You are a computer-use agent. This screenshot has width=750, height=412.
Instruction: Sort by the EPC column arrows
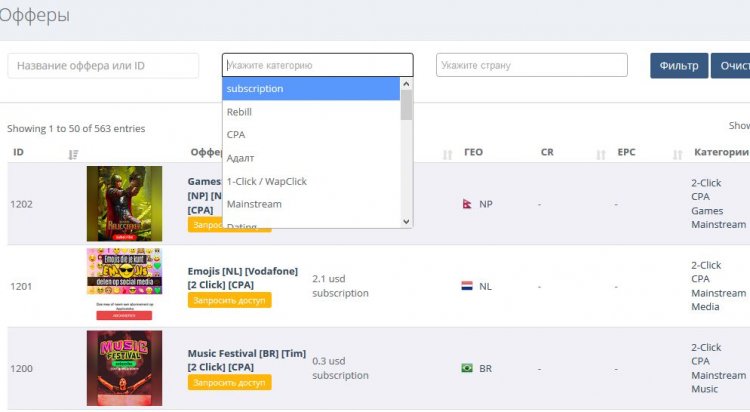tap(677, 154)
